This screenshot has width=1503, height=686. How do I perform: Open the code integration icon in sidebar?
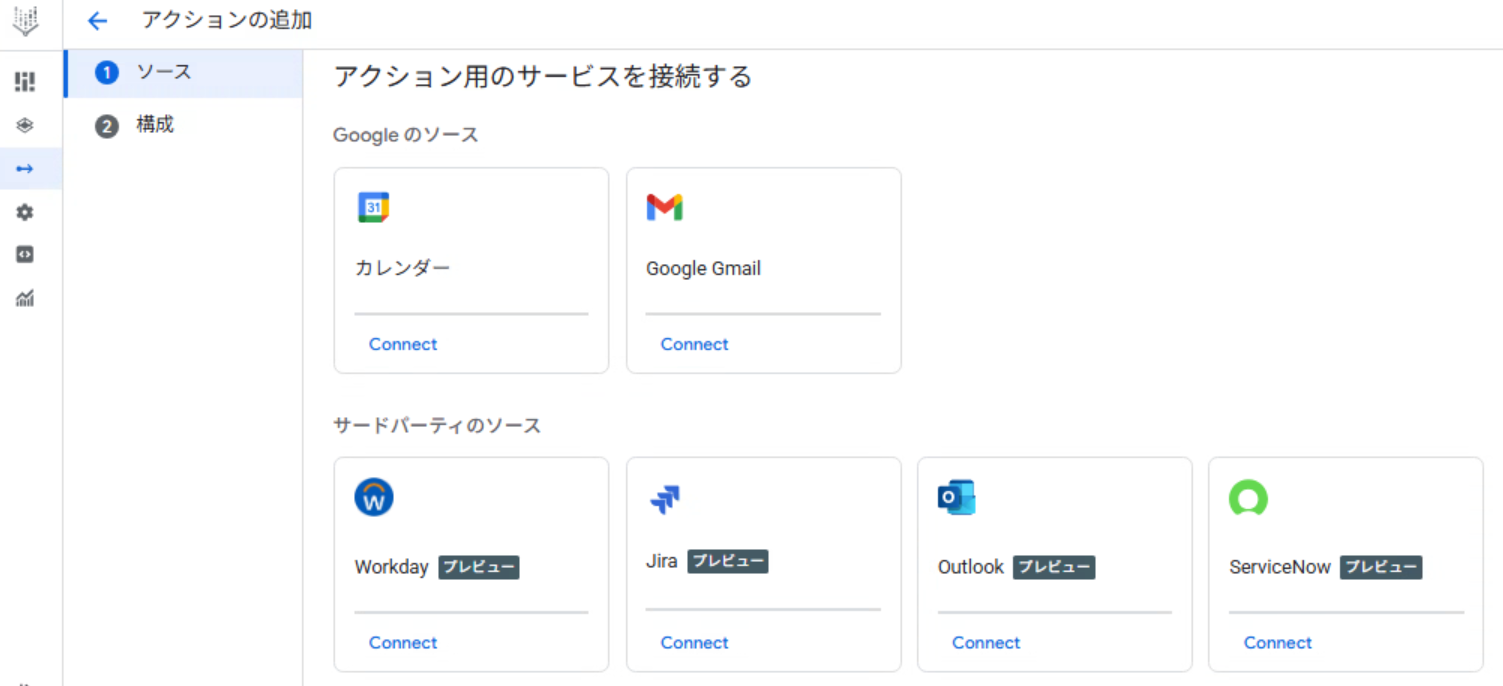[25, 254]
